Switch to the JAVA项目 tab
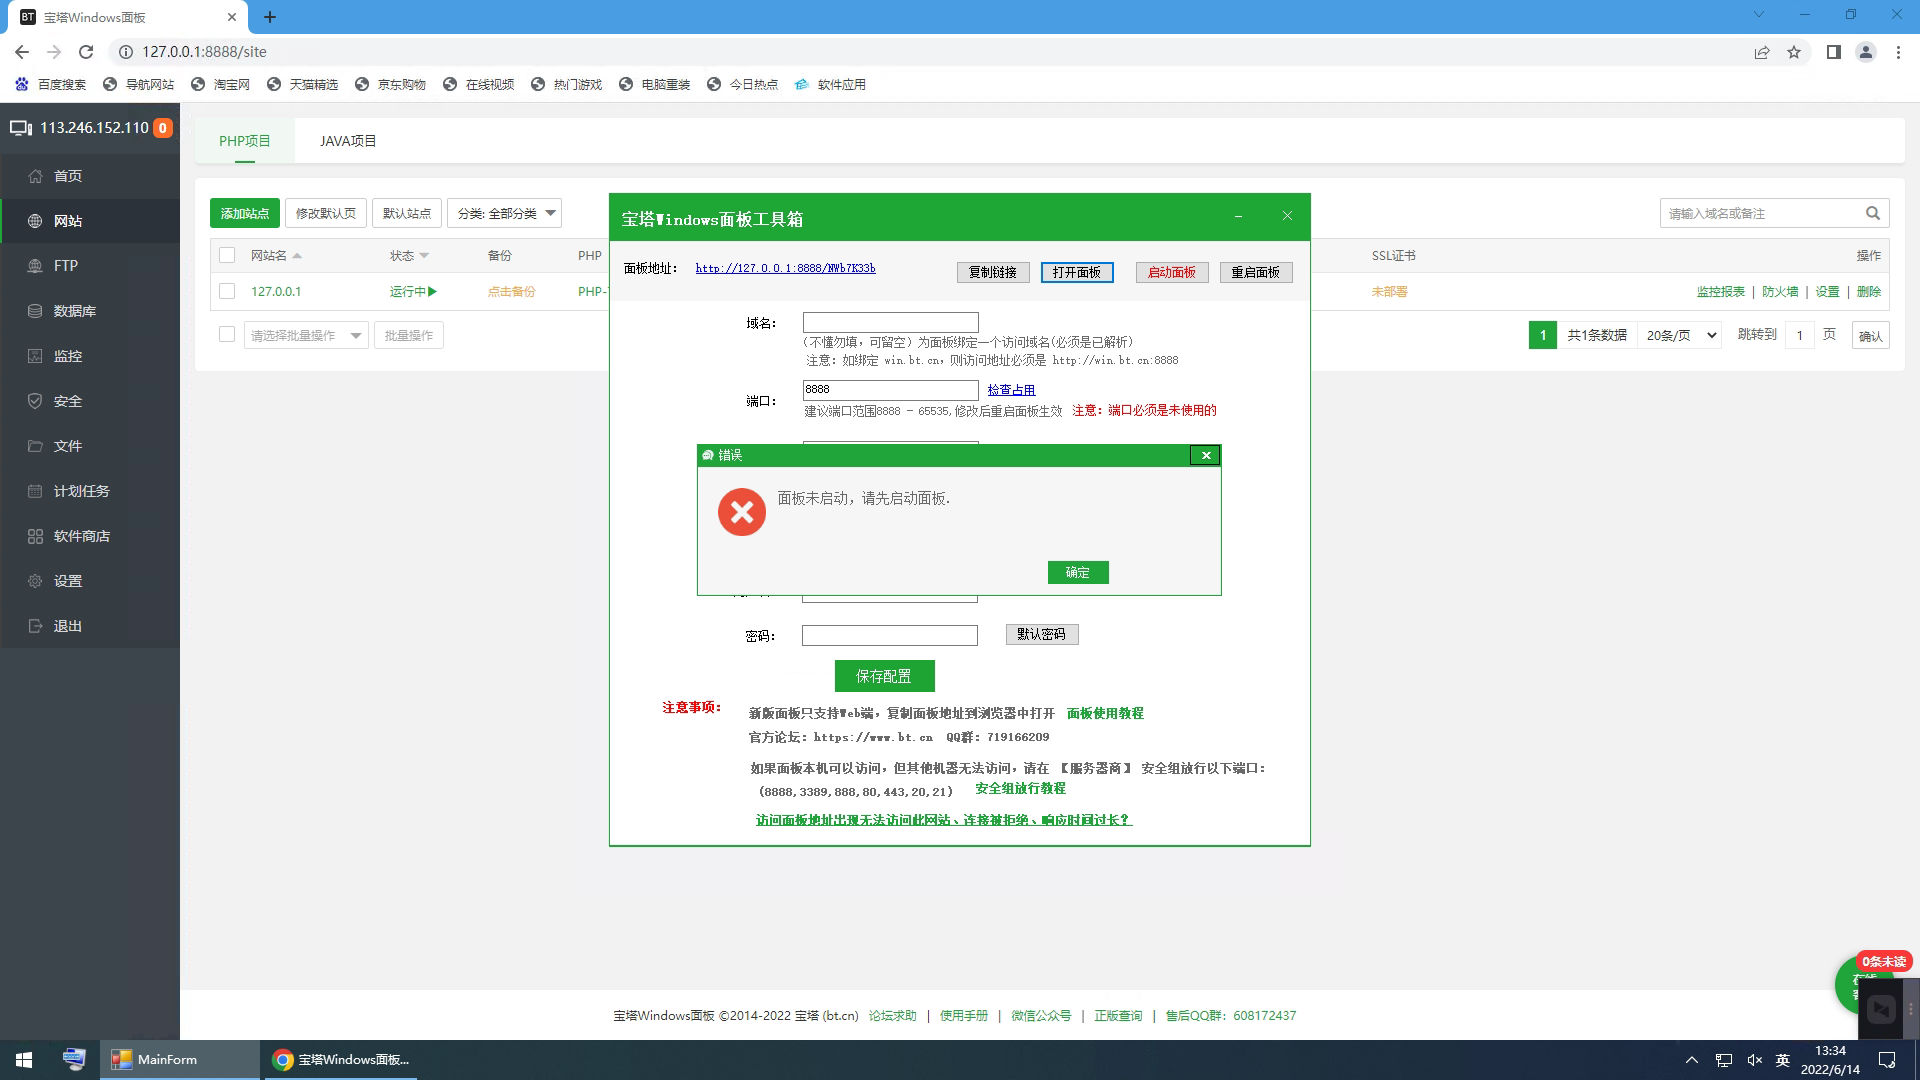 click(348, 141)
